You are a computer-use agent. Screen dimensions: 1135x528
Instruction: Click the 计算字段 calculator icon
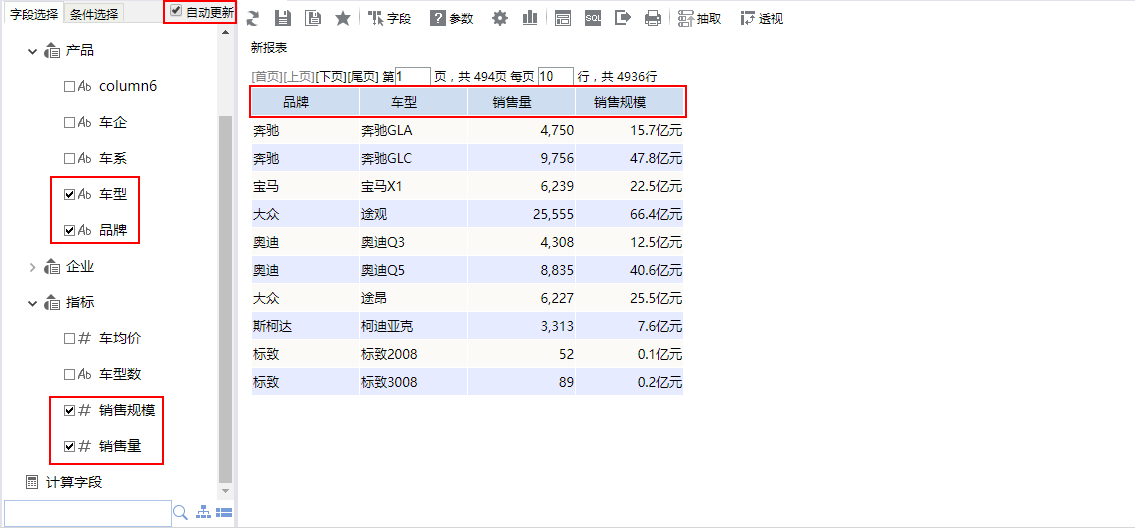pos(31,482)
